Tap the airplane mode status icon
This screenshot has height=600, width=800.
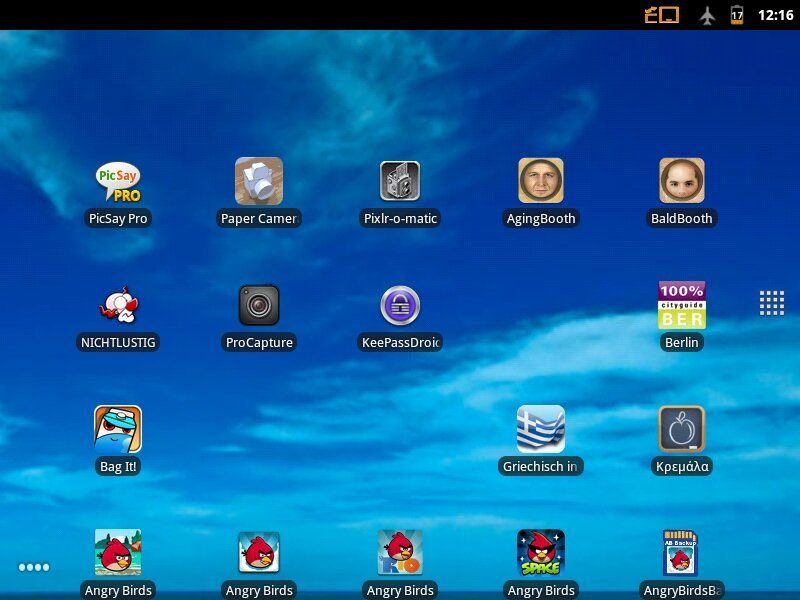707,15
